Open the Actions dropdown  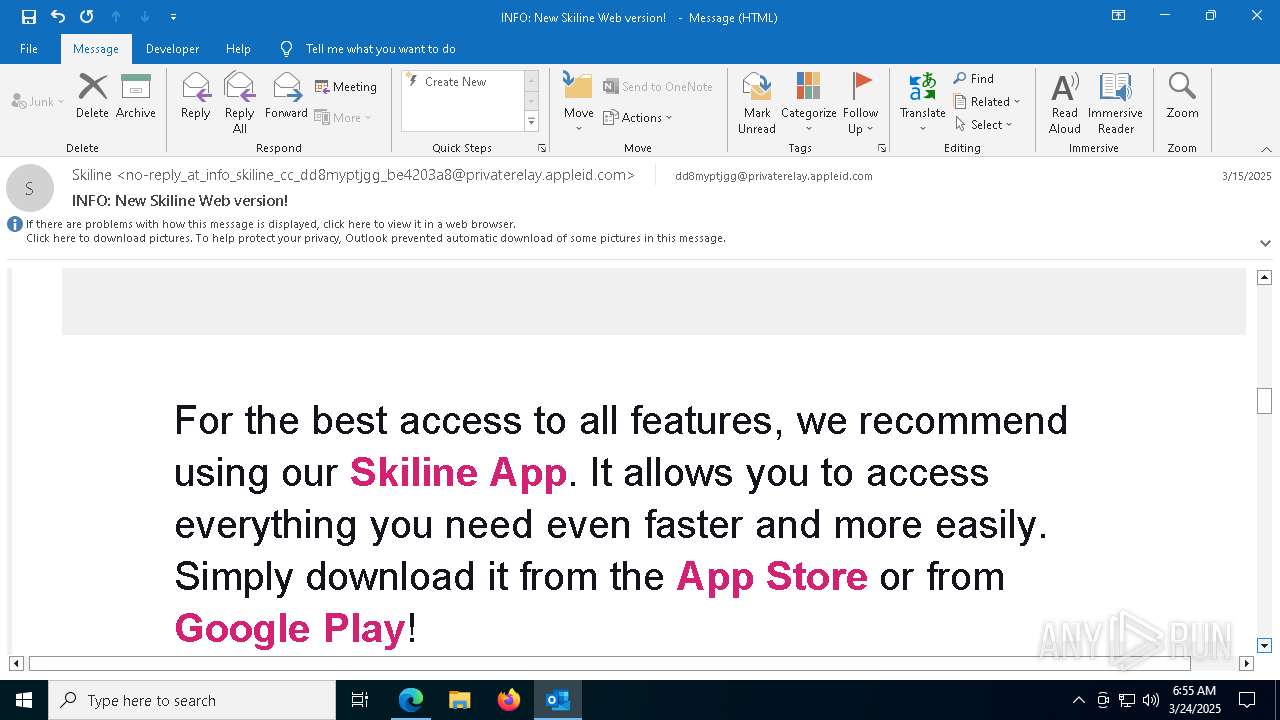click(x=638, y=117)
